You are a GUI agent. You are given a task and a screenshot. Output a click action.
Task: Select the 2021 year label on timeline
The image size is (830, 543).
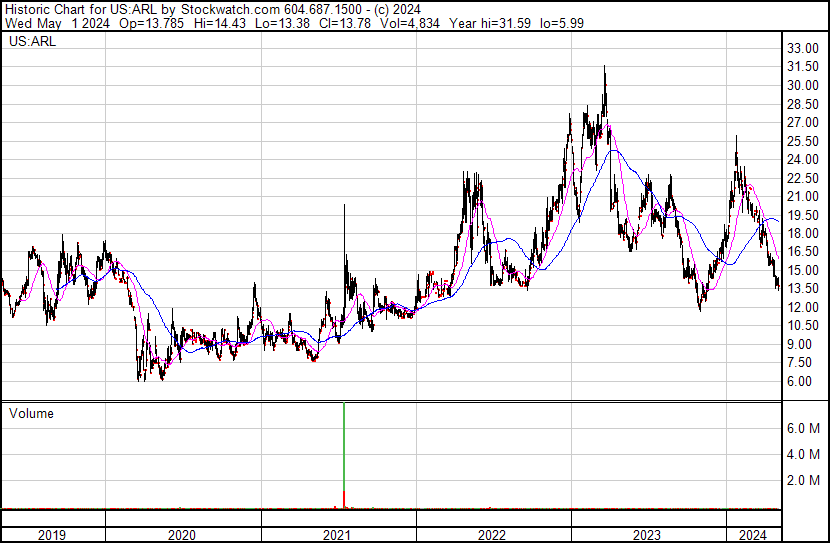pyautogui.click(x=338, y=535)
